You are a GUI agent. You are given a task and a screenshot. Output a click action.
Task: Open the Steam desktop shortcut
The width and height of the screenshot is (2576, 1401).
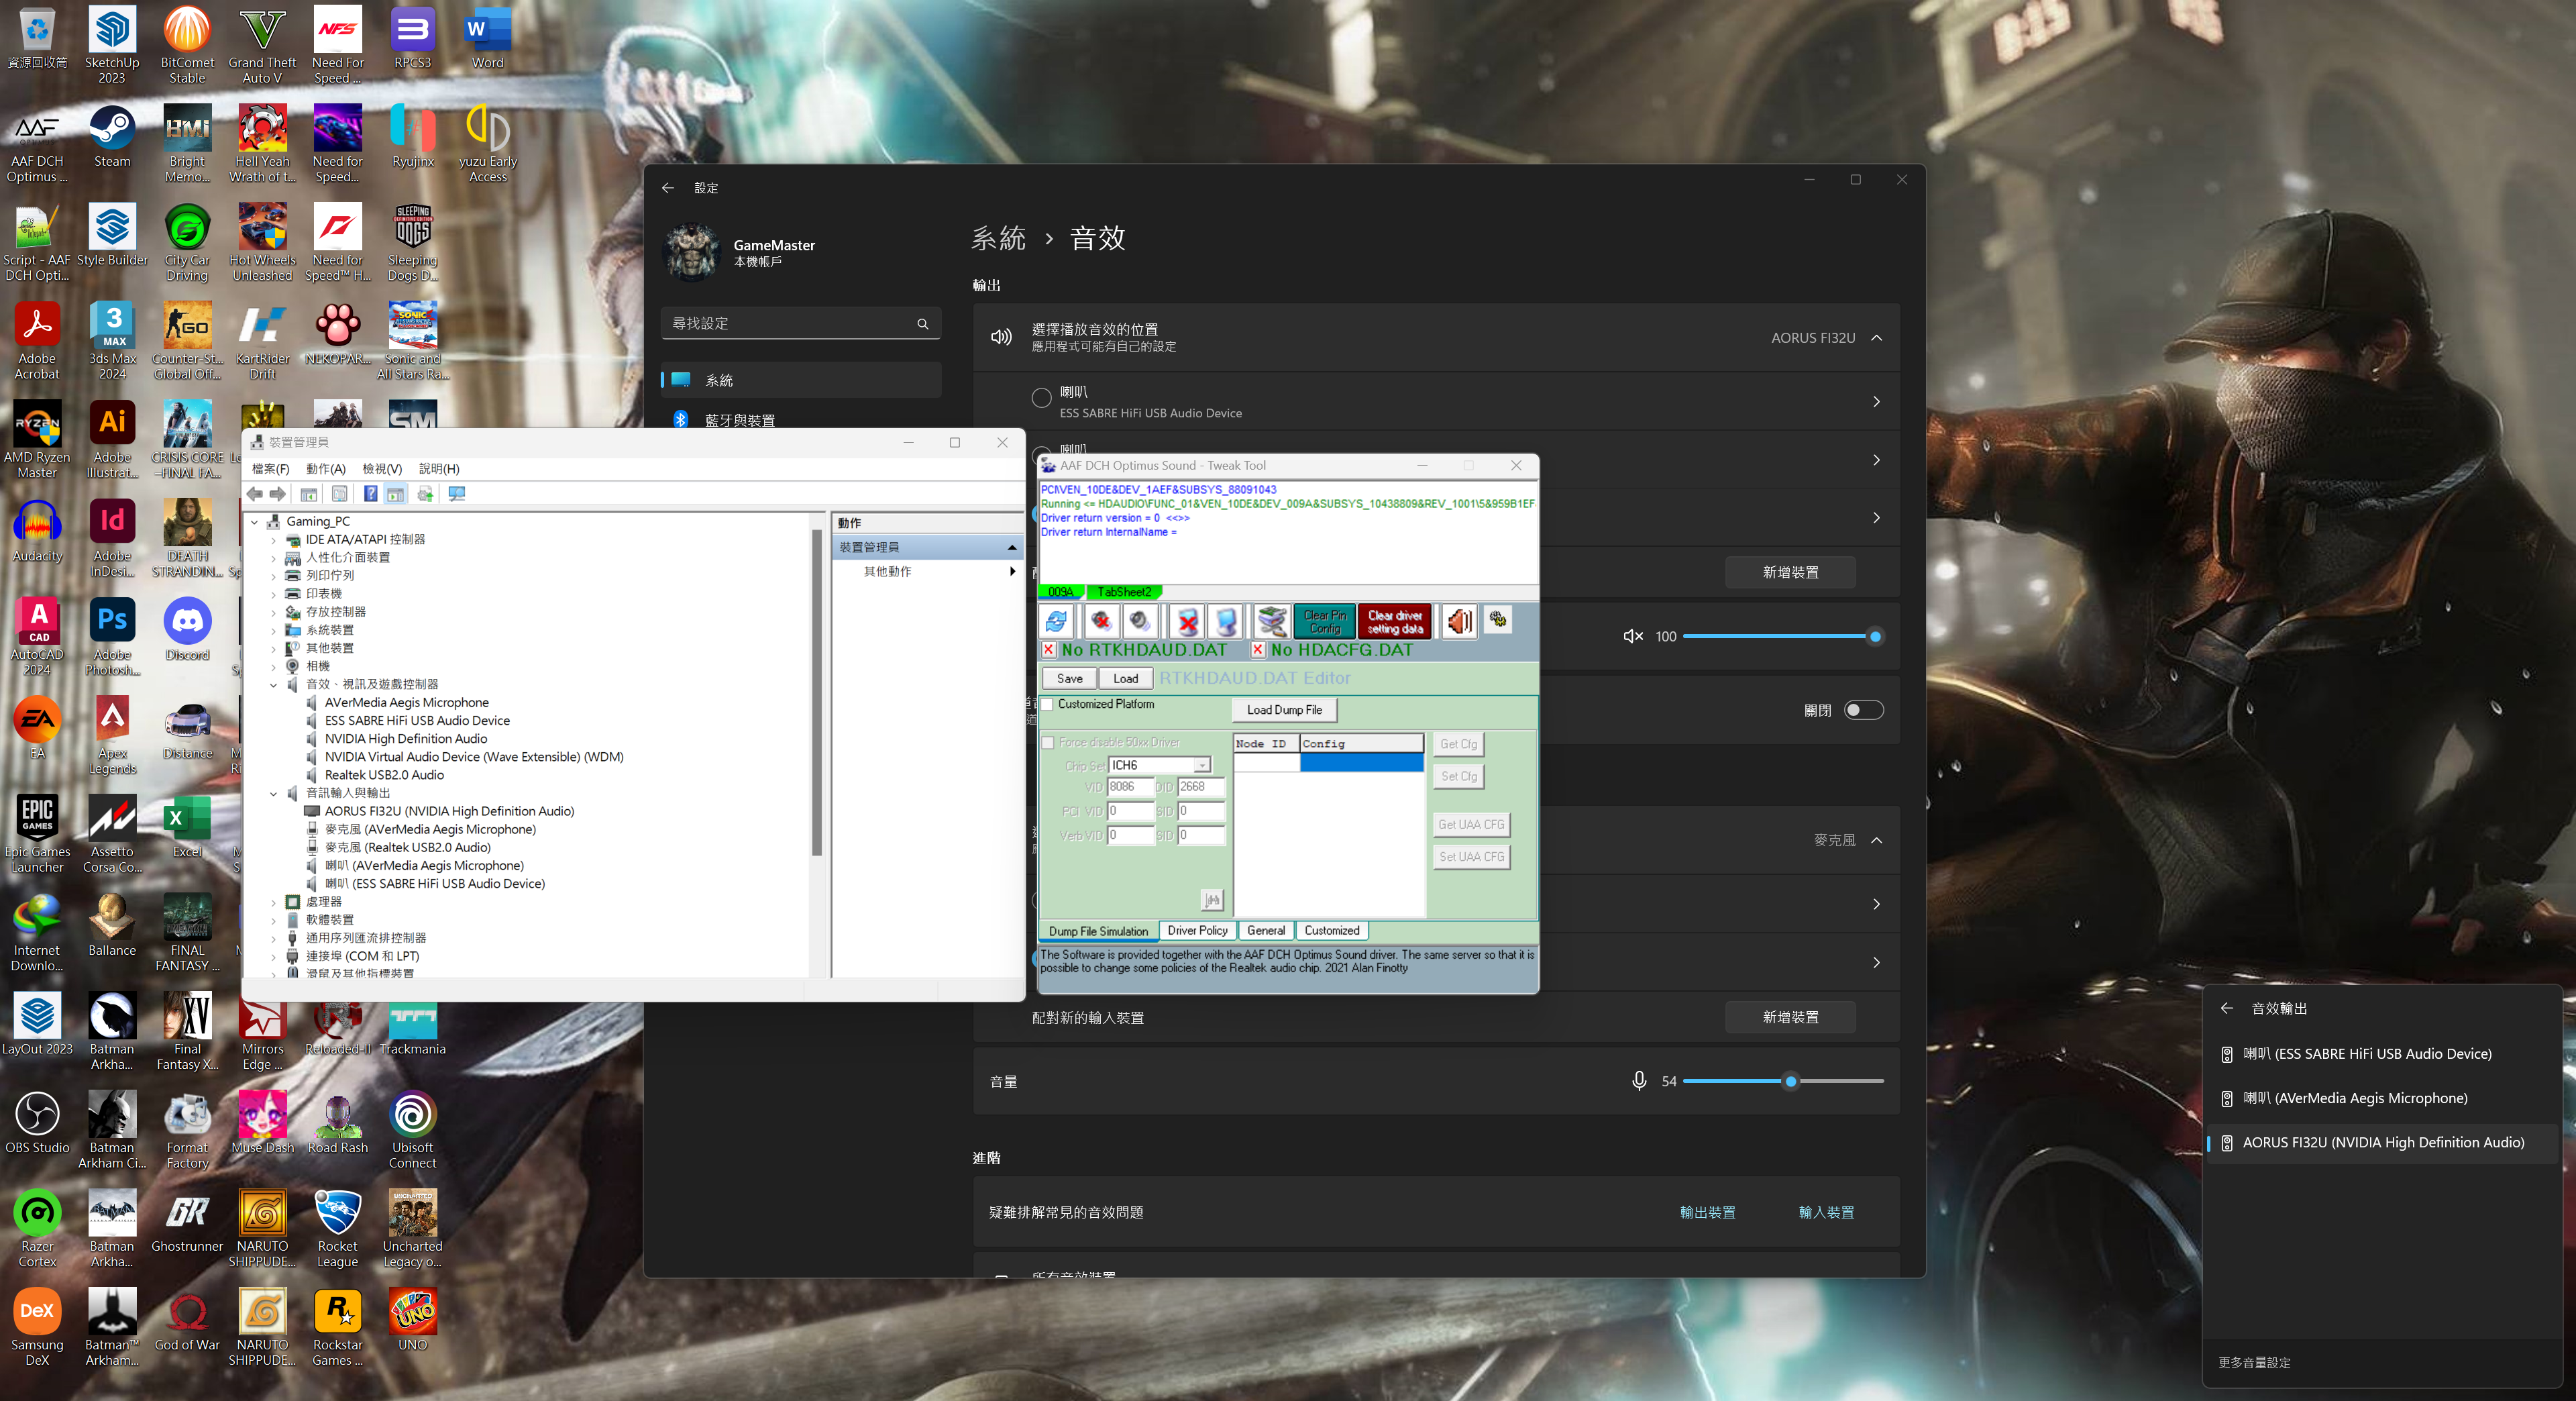tap(112, 138)
